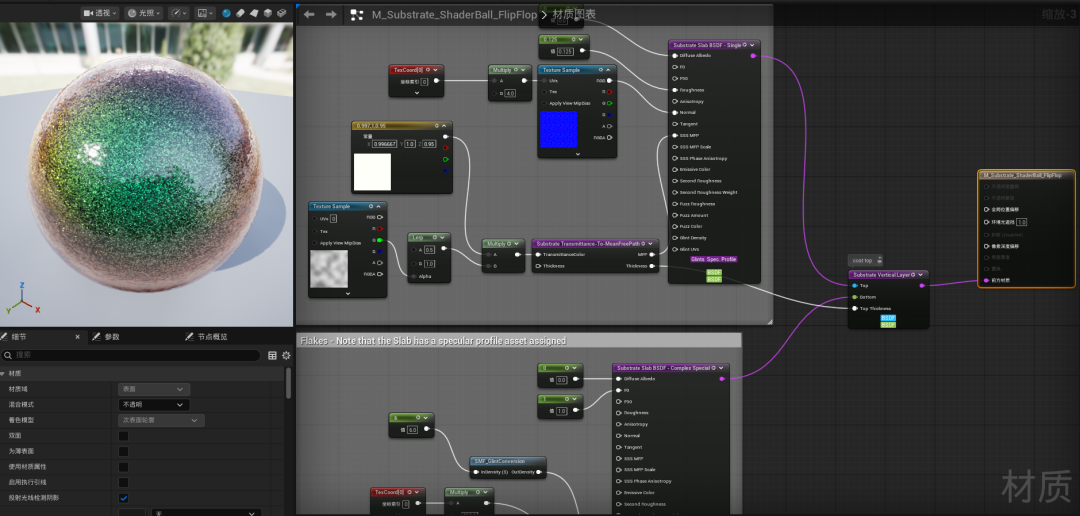Toggle the 双面 two-sided checkbox

tap(123, 436)
